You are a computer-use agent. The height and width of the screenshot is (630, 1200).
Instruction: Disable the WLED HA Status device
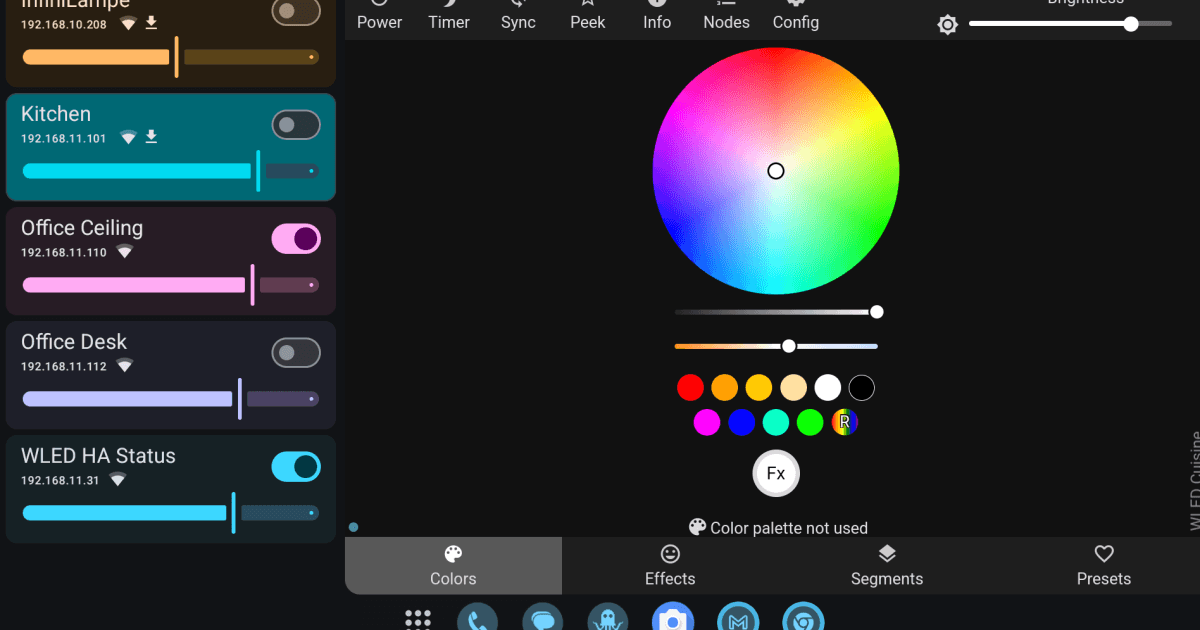296,466
